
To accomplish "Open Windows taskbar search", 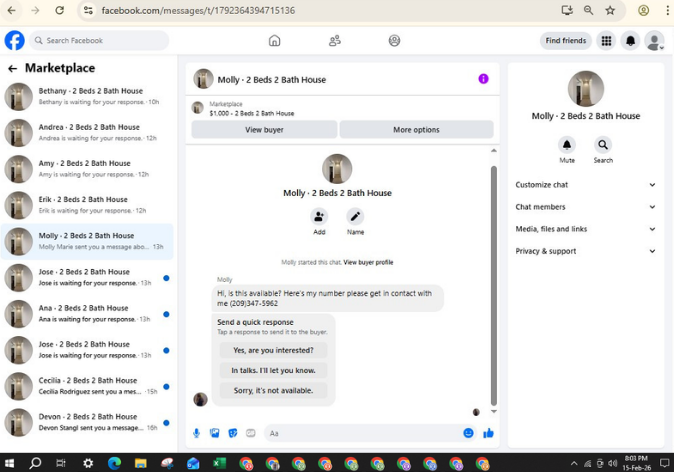I will 35,463.
